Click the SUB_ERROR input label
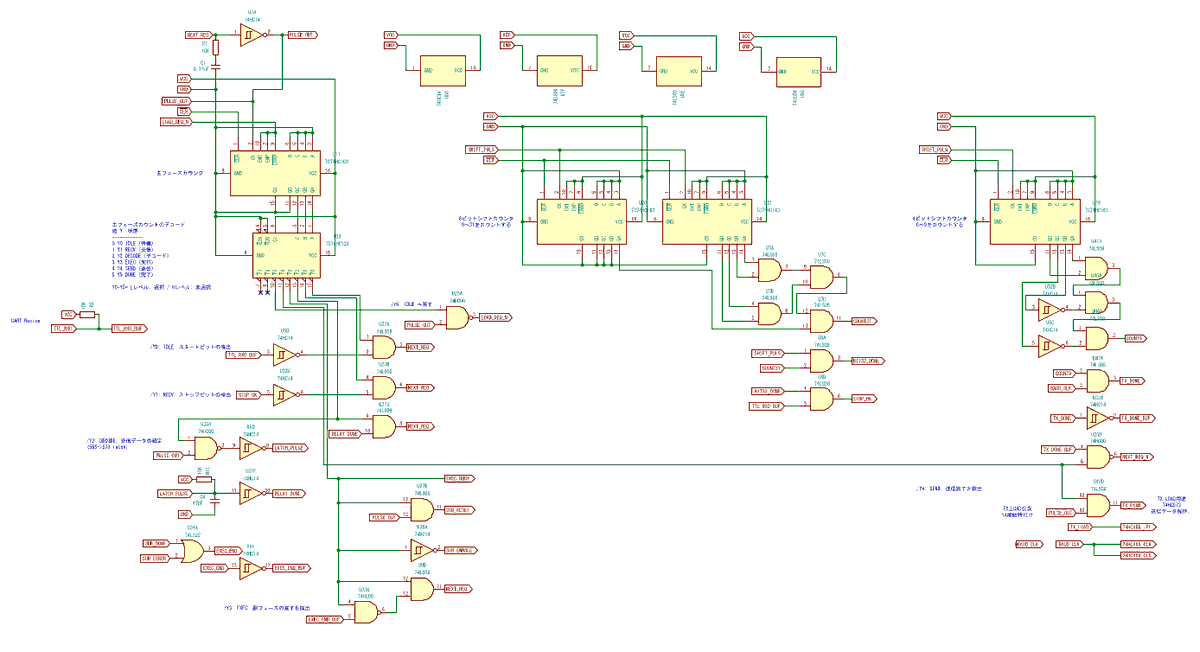 coord(154,557)
